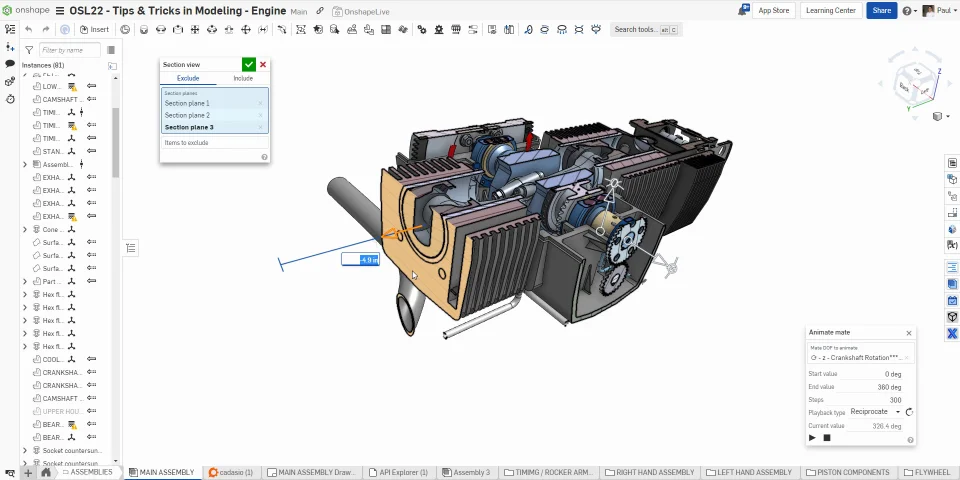Confirm section view with green checkmark
The image size is (960, 480).
pyautogui.click(x=248, y=65)
